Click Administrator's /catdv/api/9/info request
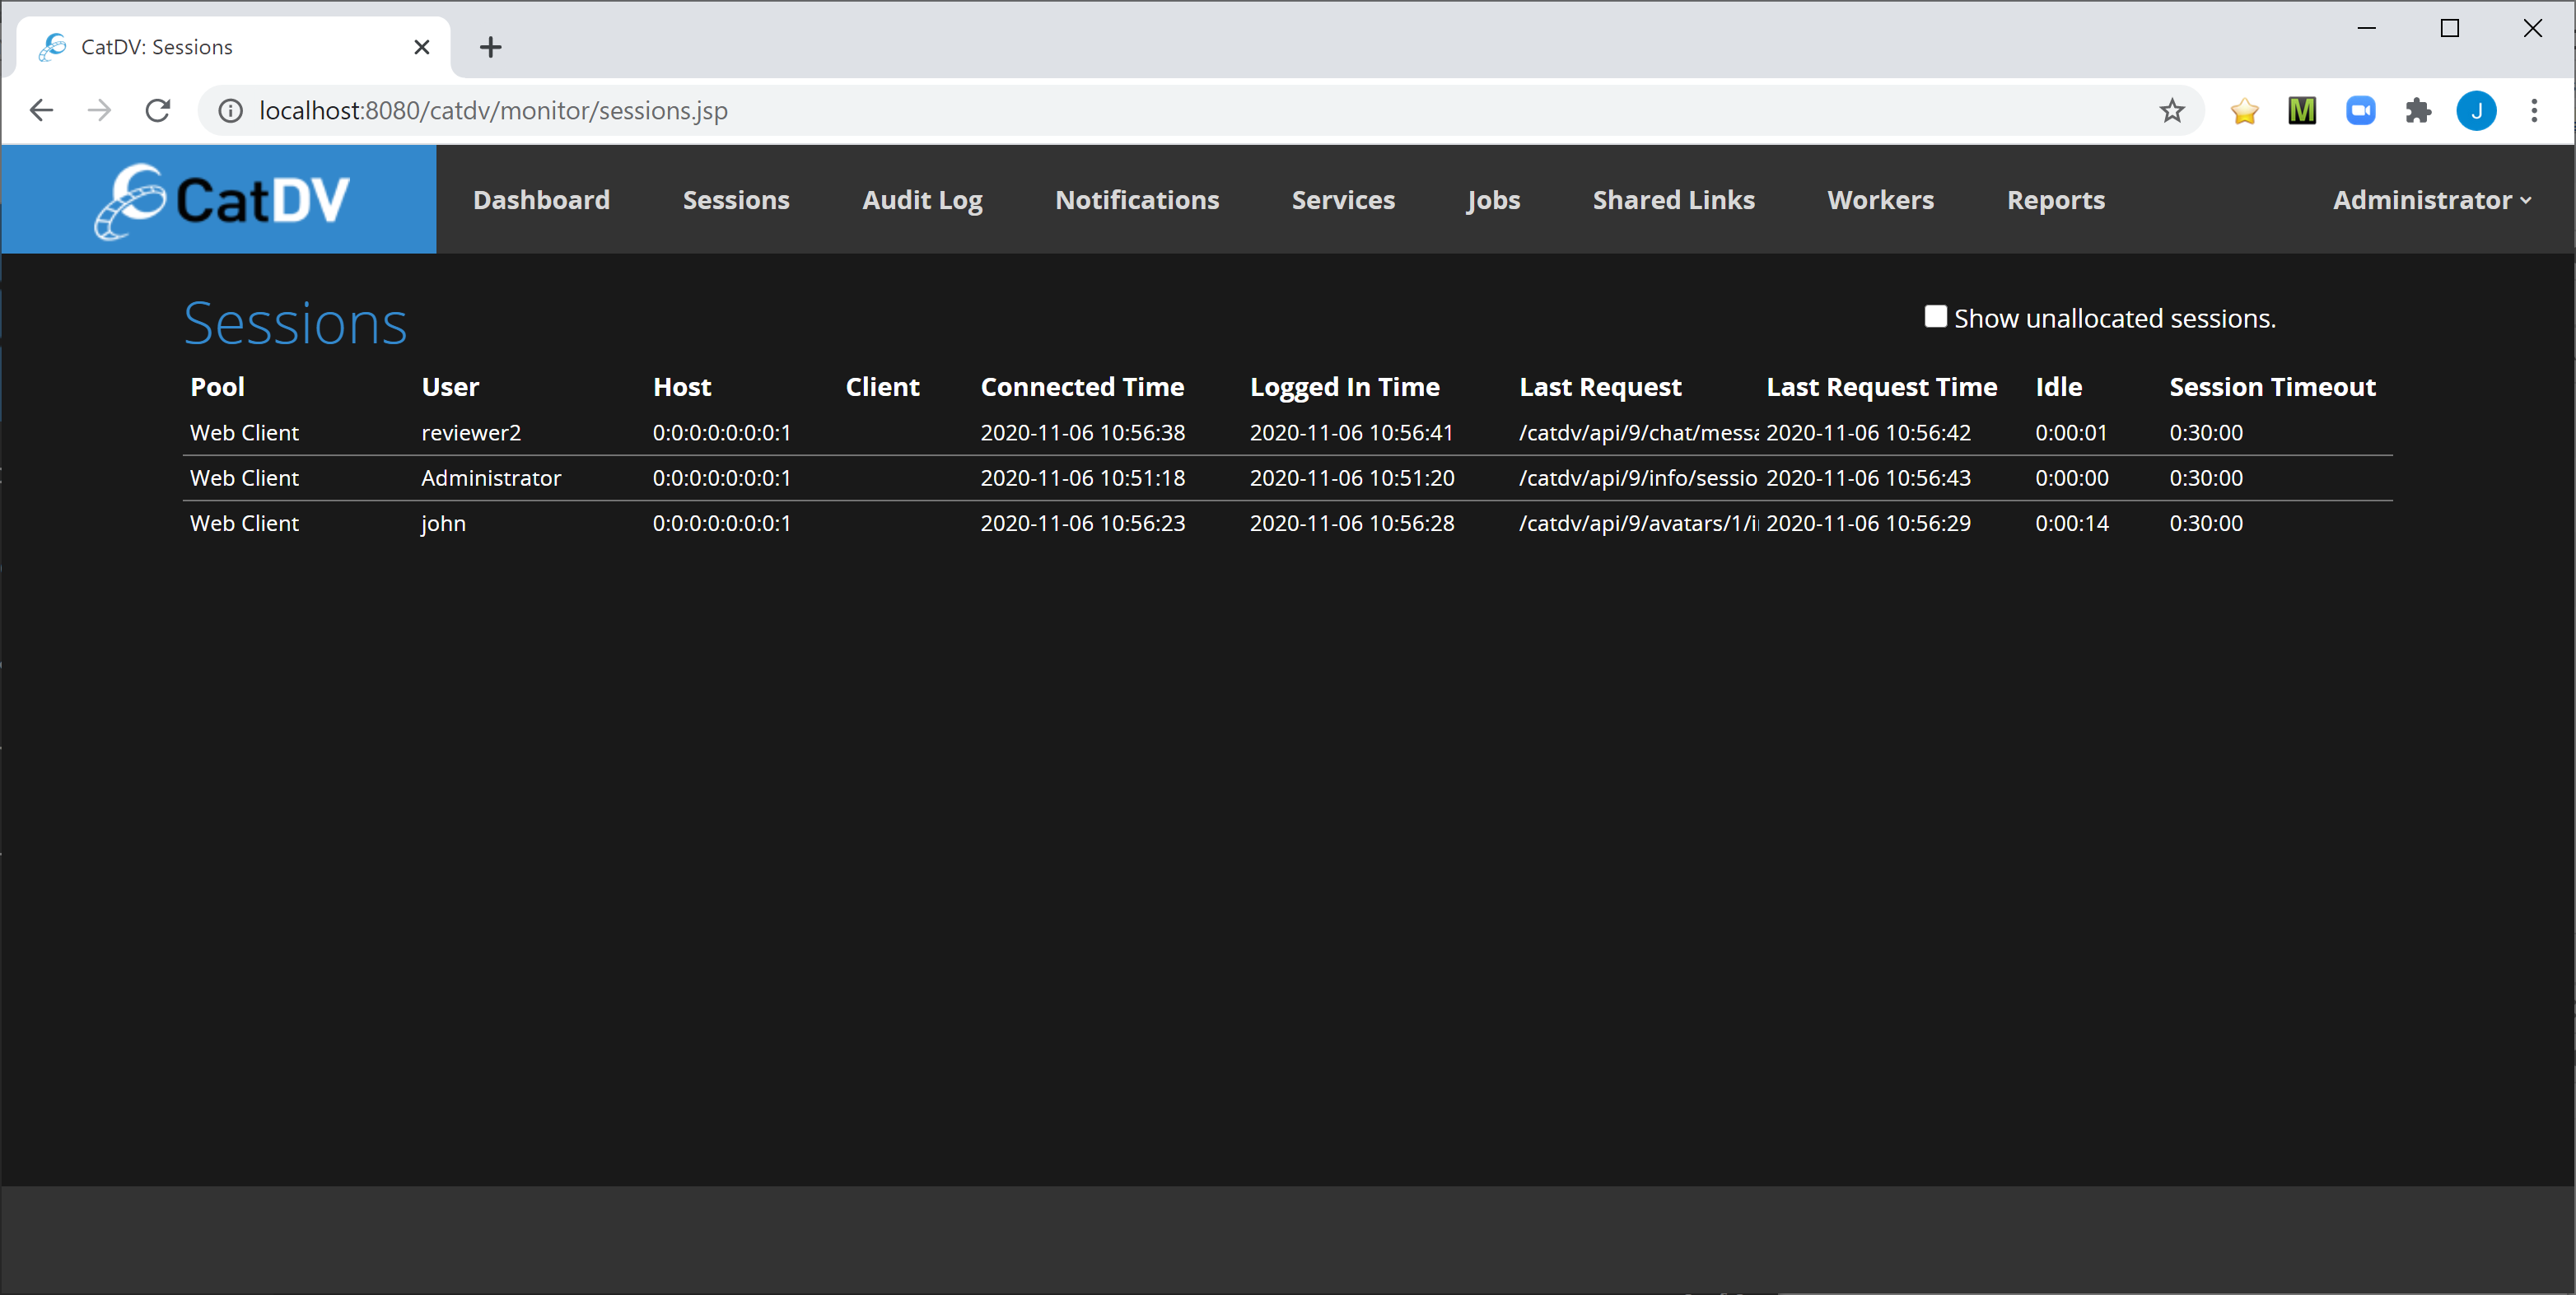 [x=1638, y=478]
